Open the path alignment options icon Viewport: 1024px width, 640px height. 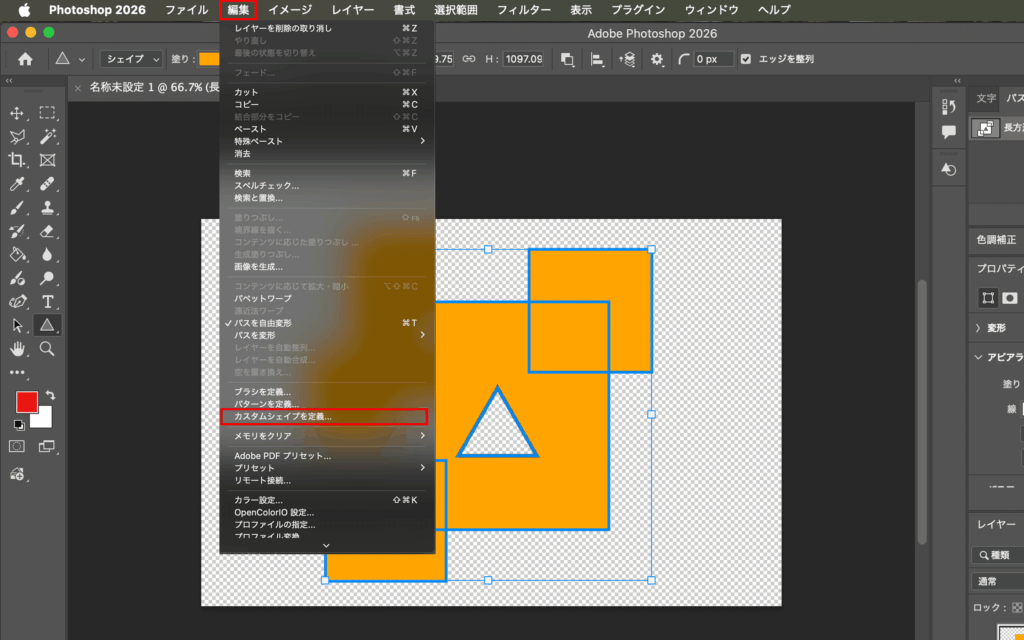(597, 59)
